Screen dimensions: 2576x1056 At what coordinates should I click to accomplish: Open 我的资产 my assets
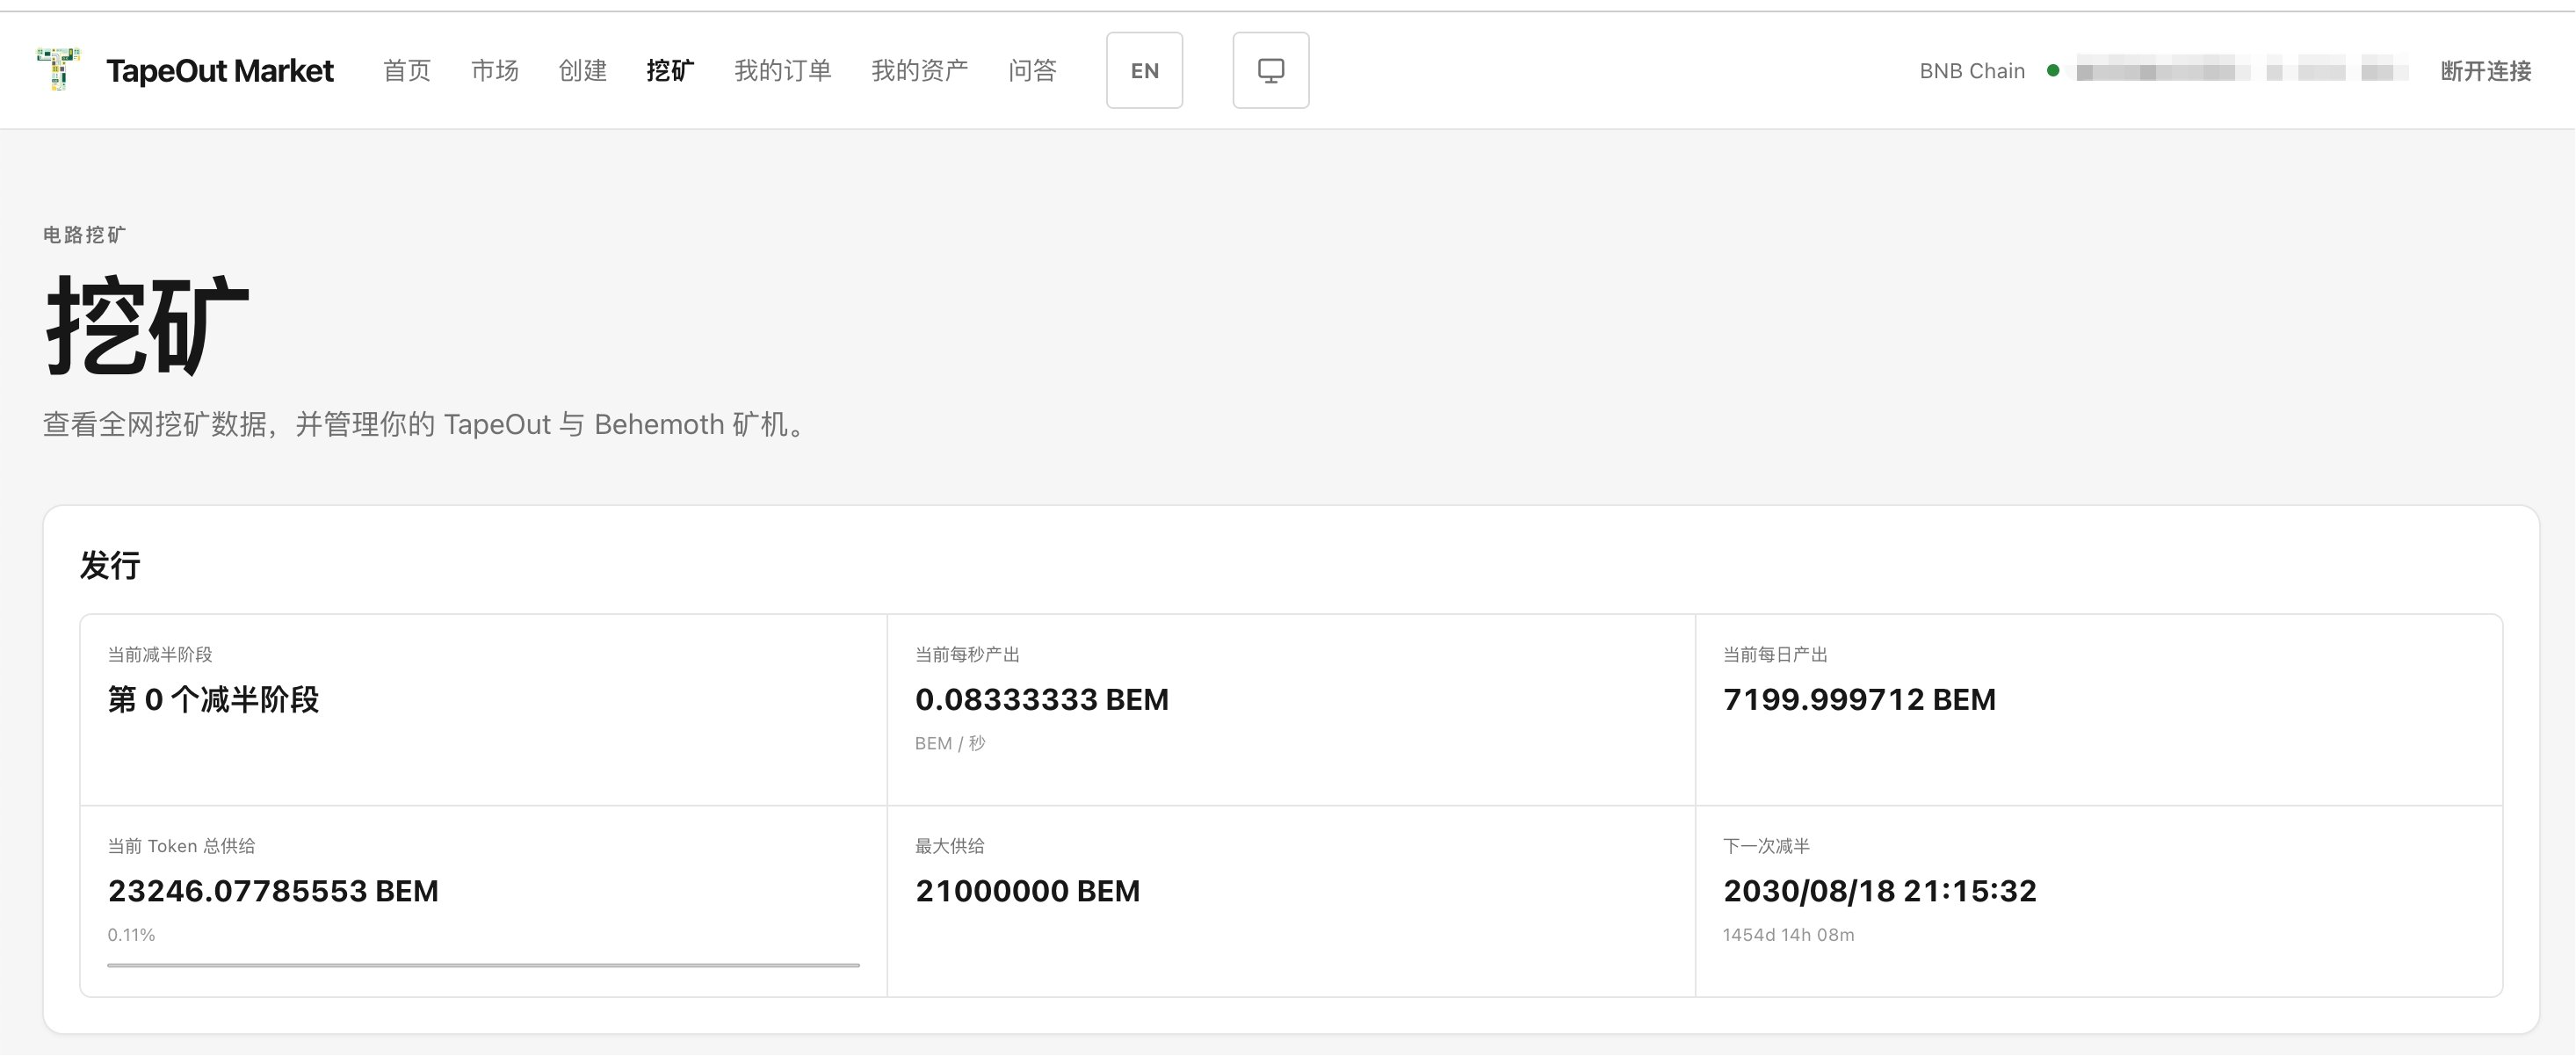(920, 70)
